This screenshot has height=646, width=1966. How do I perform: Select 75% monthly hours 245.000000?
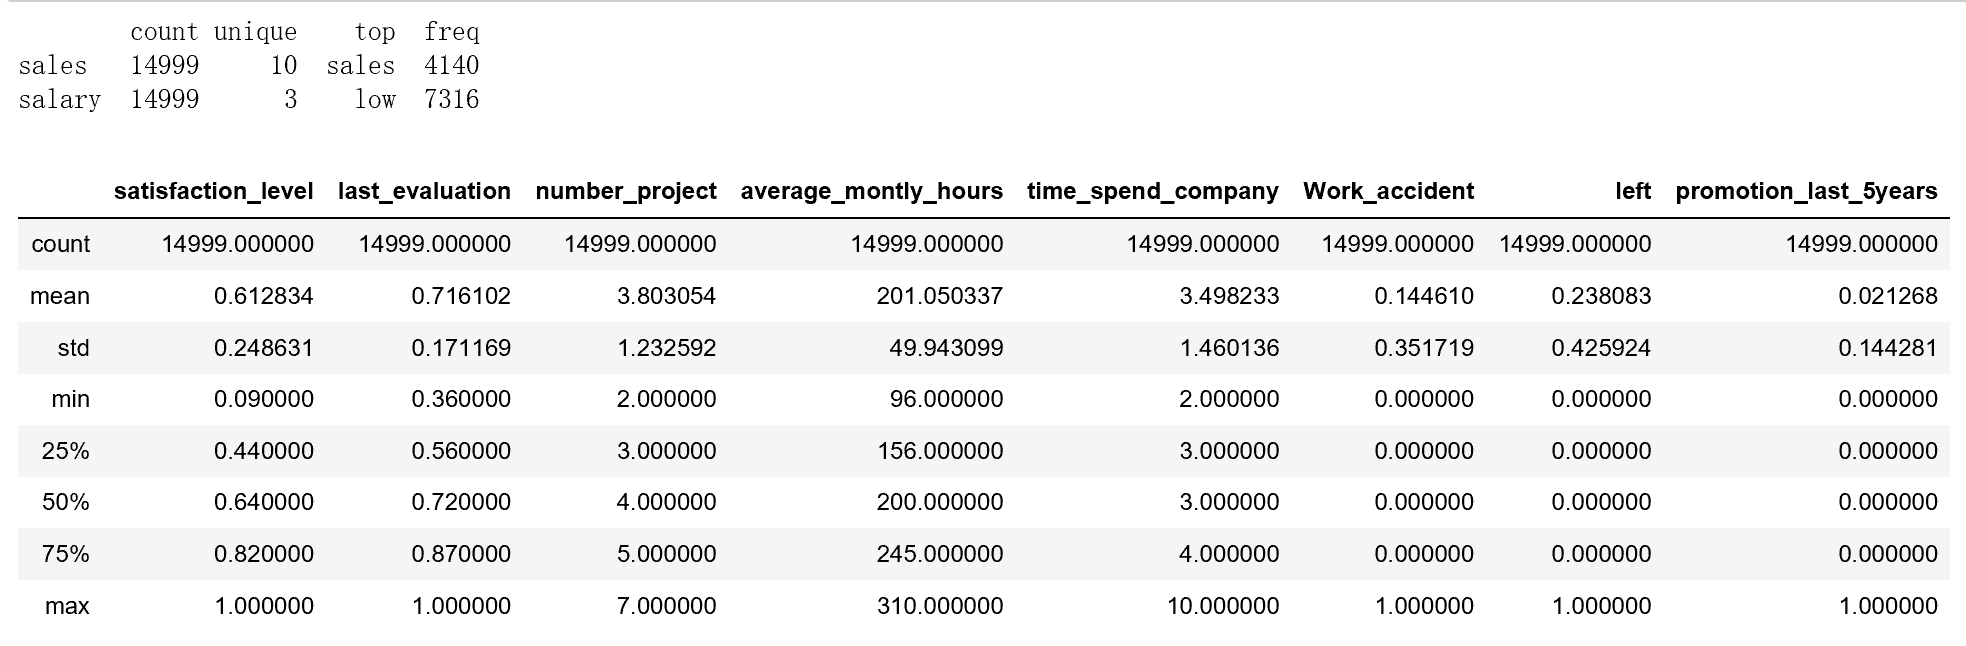[x=940, y=554]
